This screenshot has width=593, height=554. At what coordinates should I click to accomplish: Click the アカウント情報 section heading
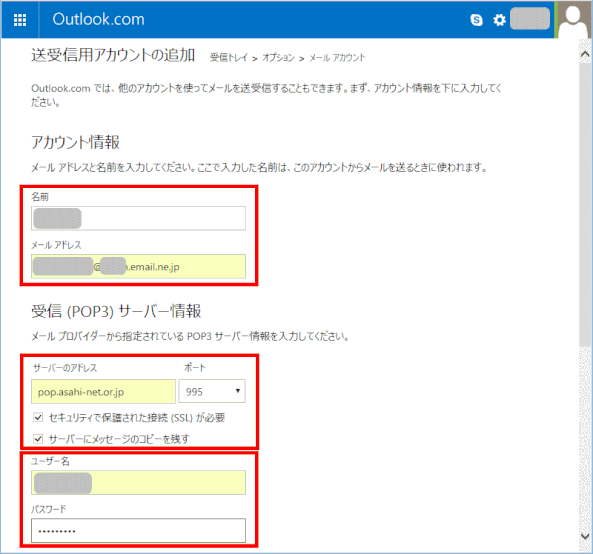coord(76,142)
